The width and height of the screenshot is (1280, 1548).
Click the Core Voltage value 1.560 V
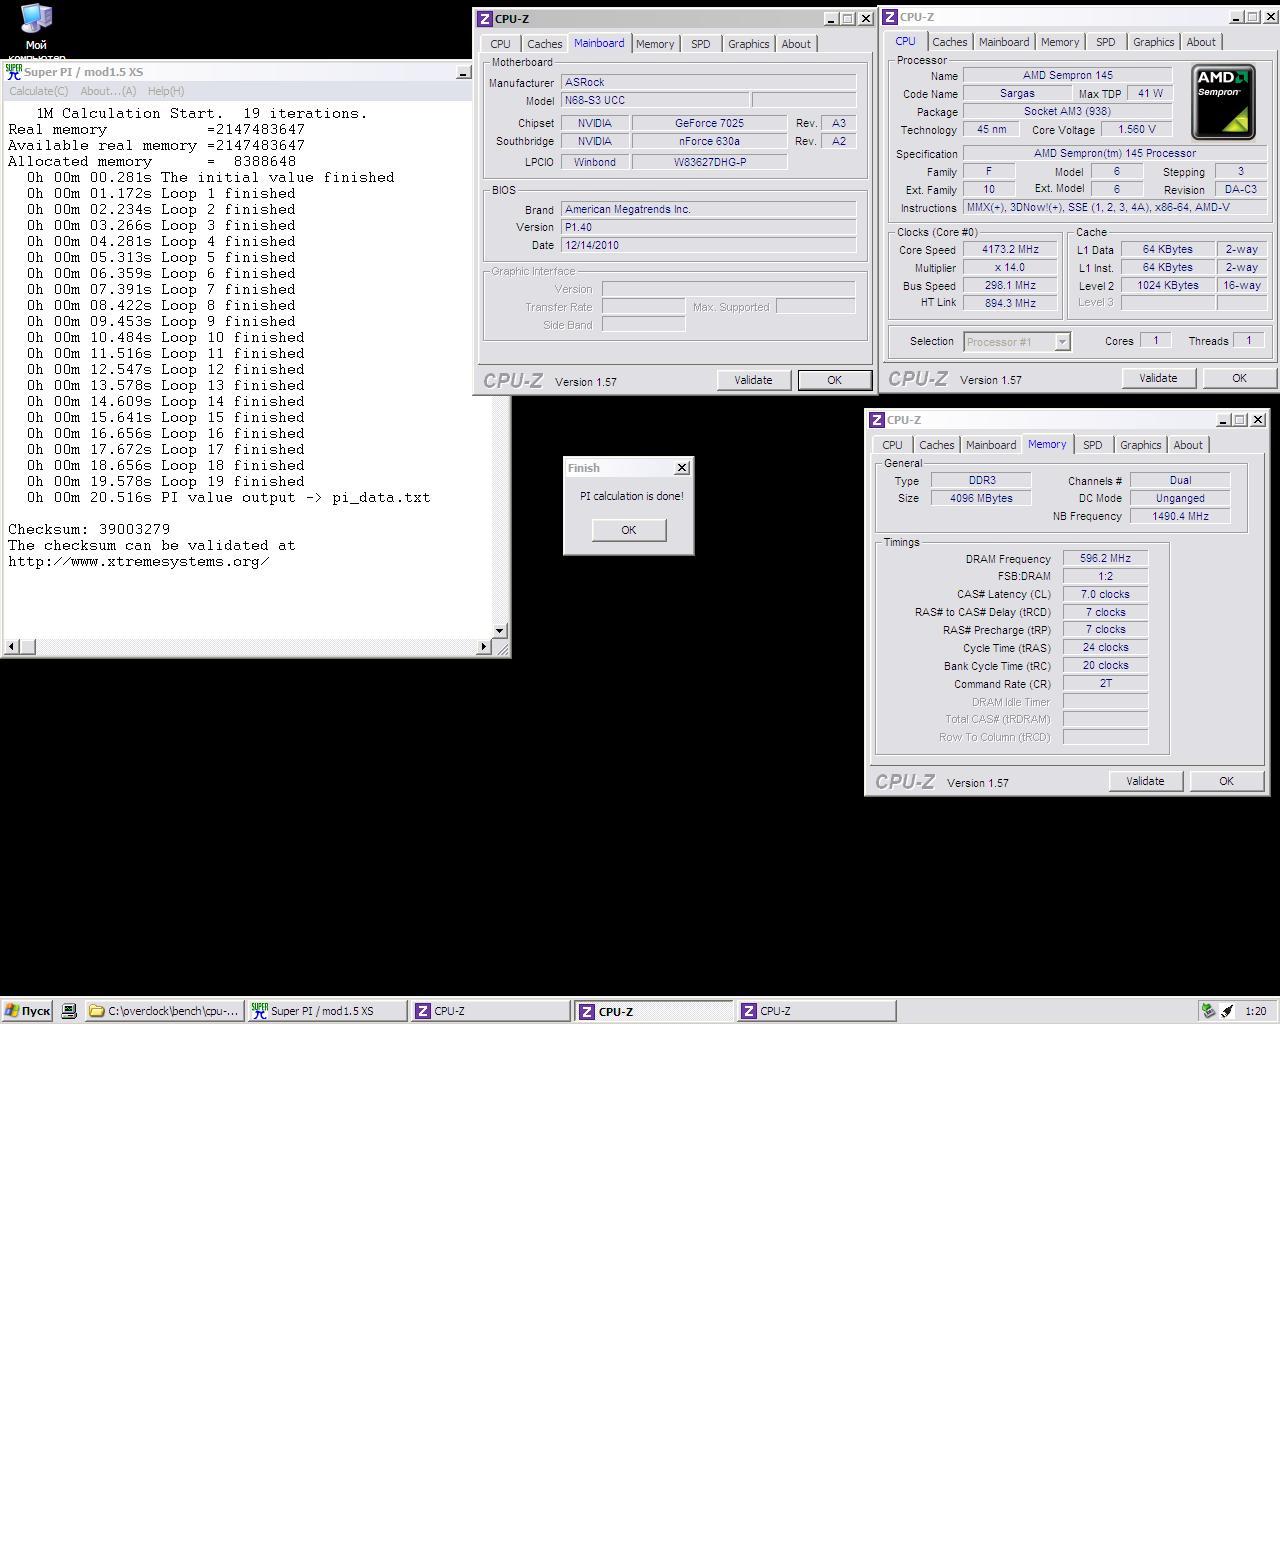point(1136,130)
